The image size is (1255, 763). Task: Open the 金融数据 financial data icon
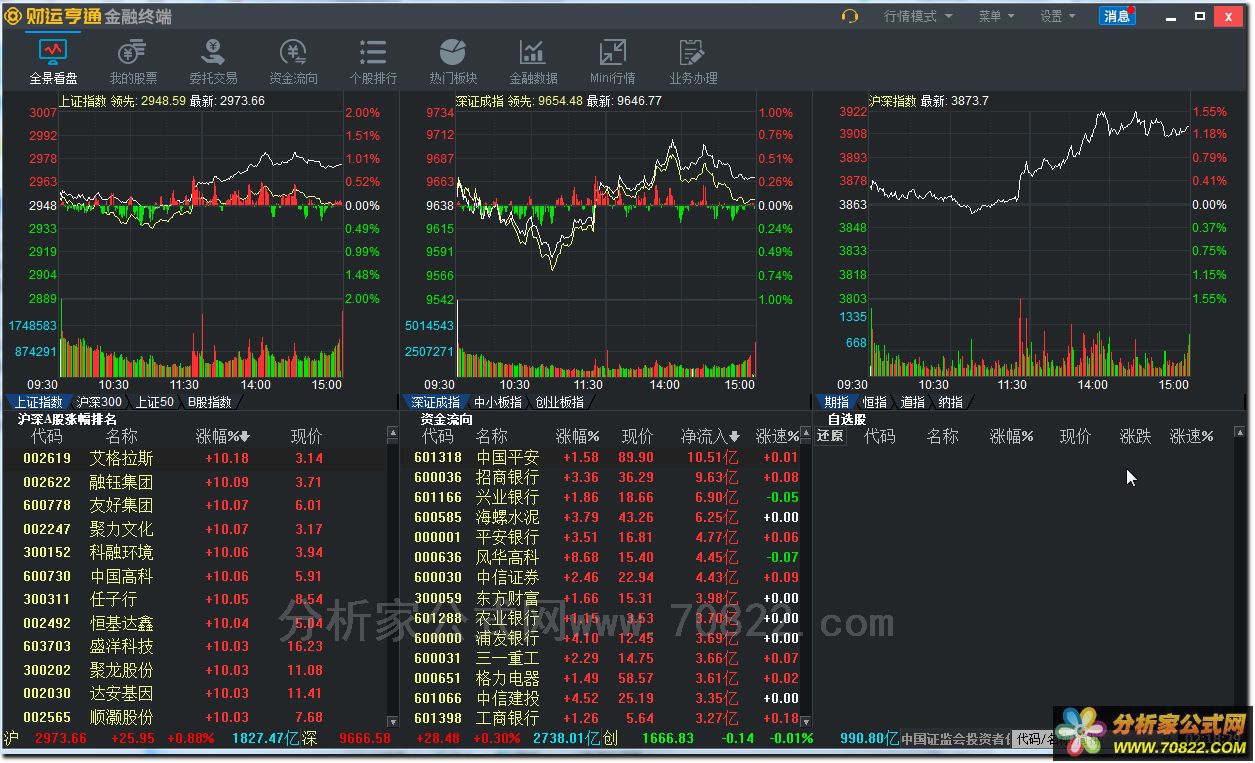[533, 61]
